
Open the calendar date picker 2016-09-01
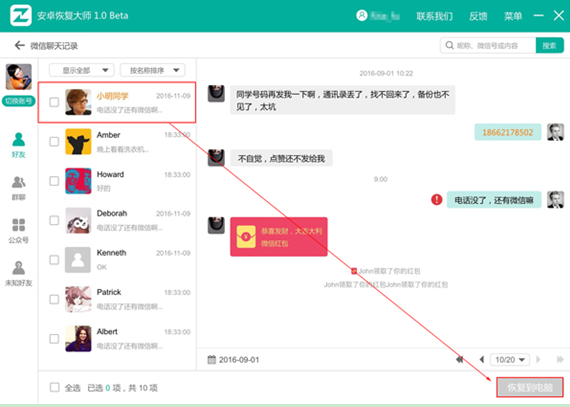233,360
